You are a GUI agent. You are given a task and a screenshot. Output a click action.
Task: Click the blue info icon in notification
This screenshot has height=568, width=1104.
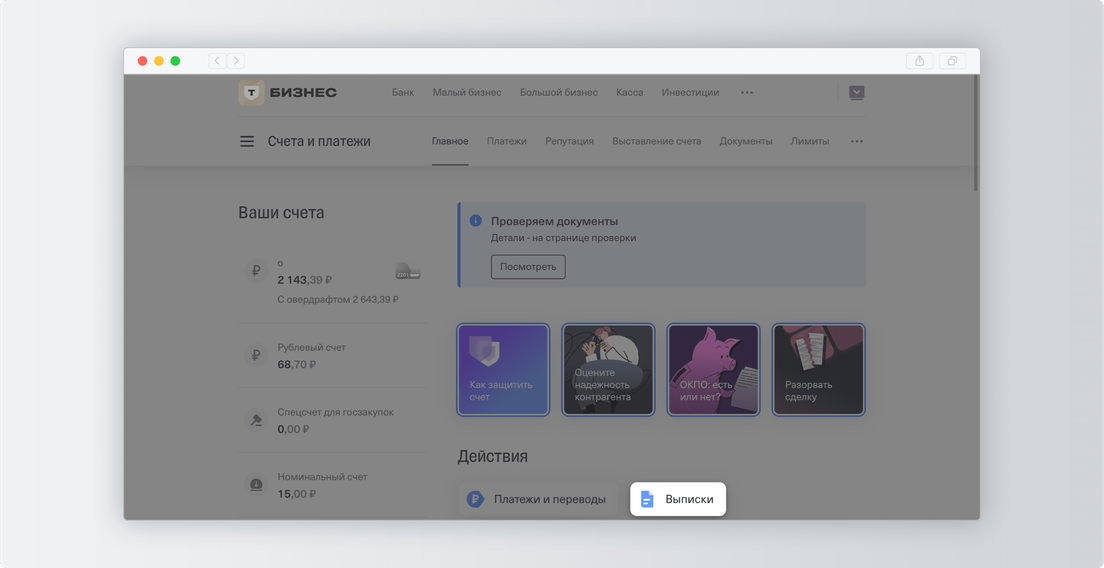475,221
